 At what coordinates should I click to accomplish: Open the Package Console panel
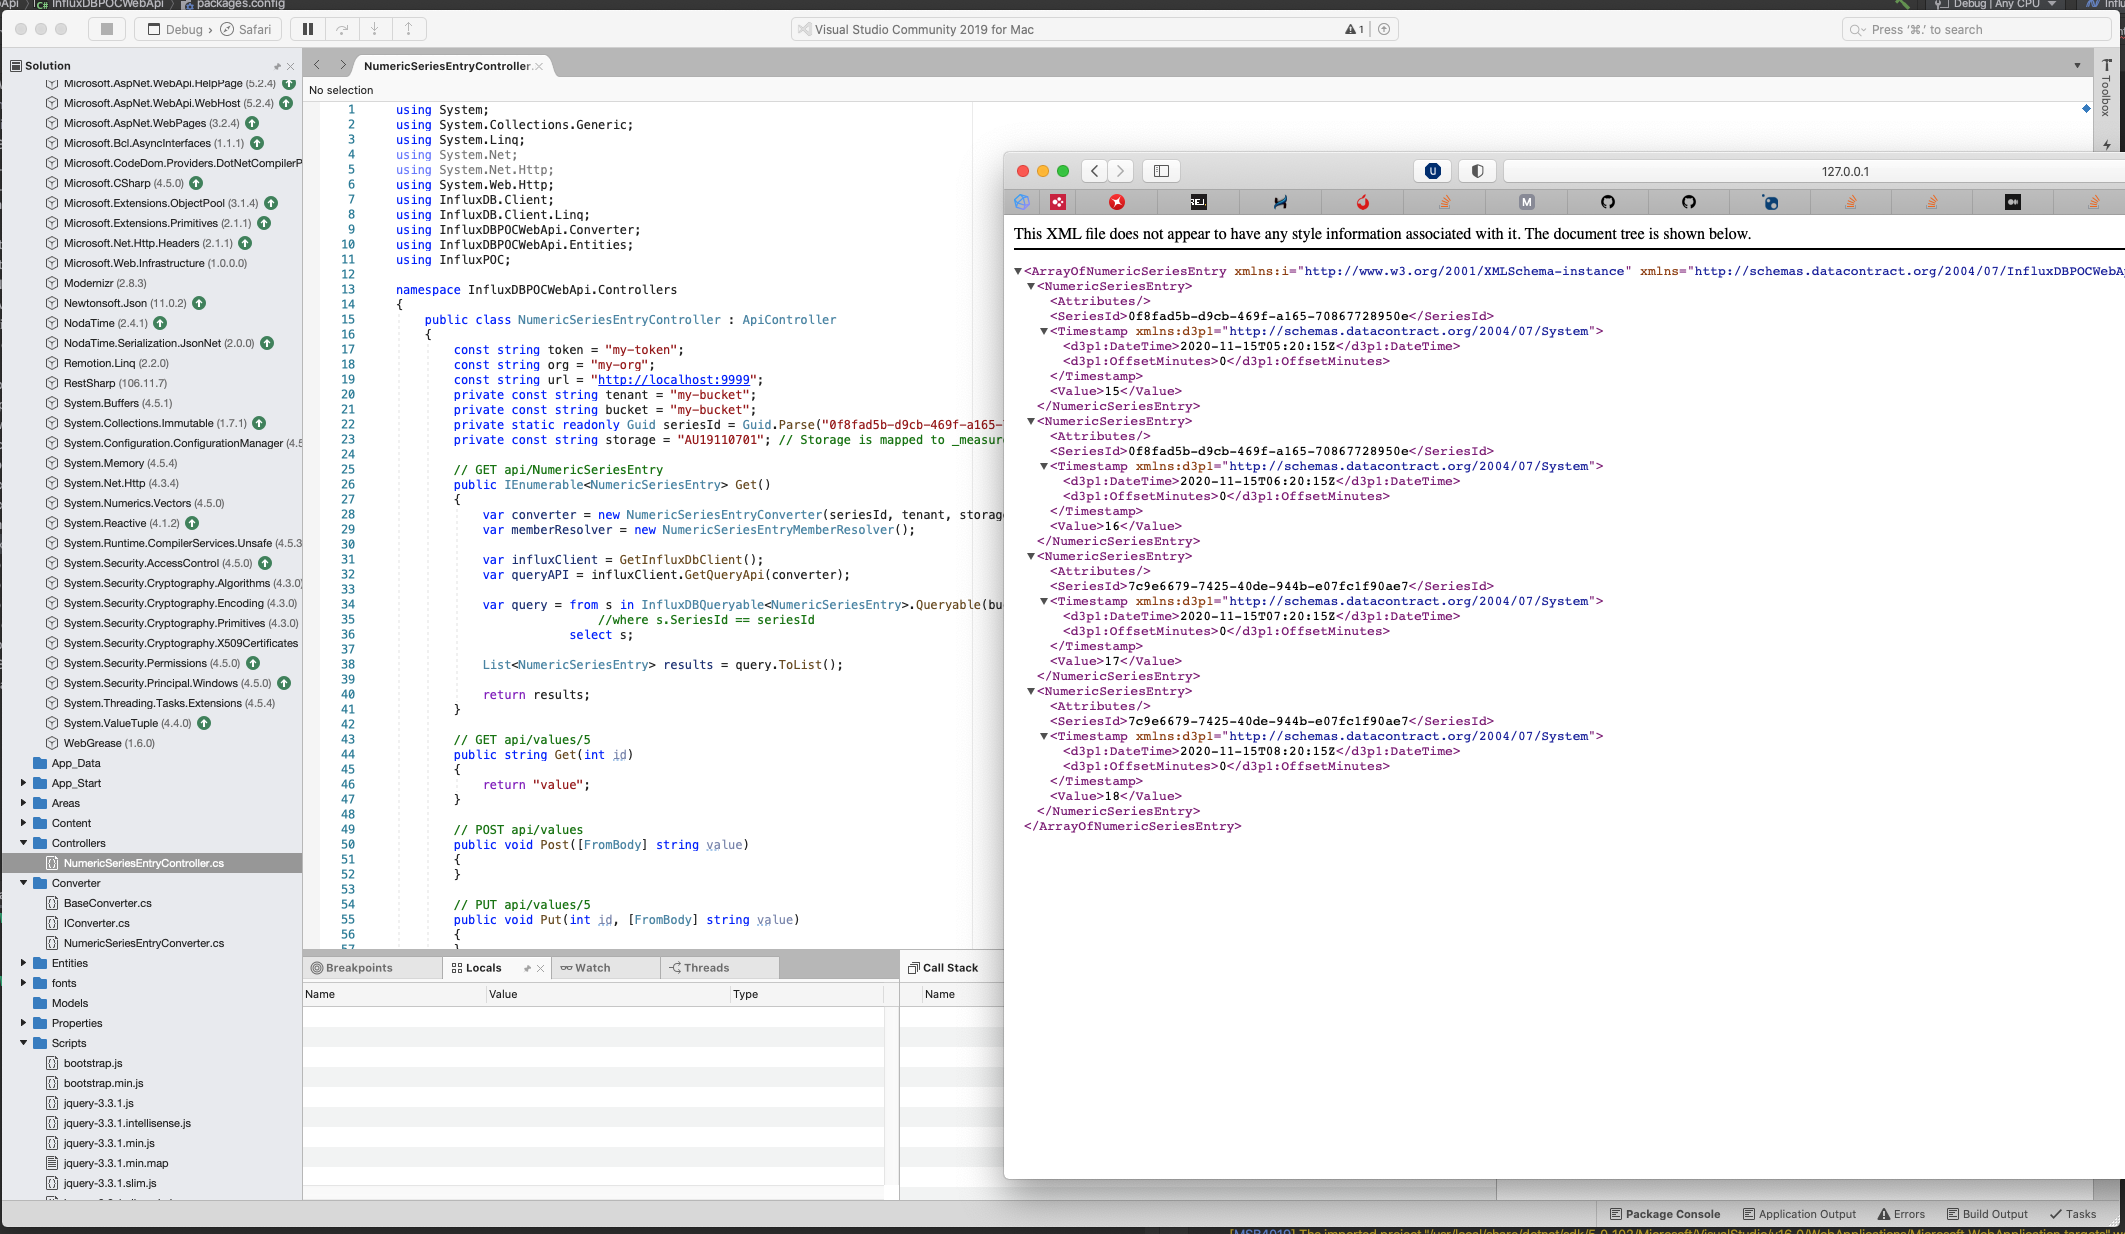tap(1664, 1213)
